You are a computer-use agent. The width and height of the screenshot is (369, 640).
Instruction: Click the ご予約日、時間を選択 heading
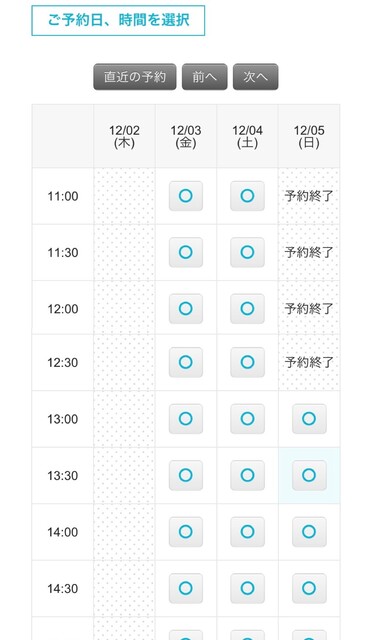click(118, 20)
